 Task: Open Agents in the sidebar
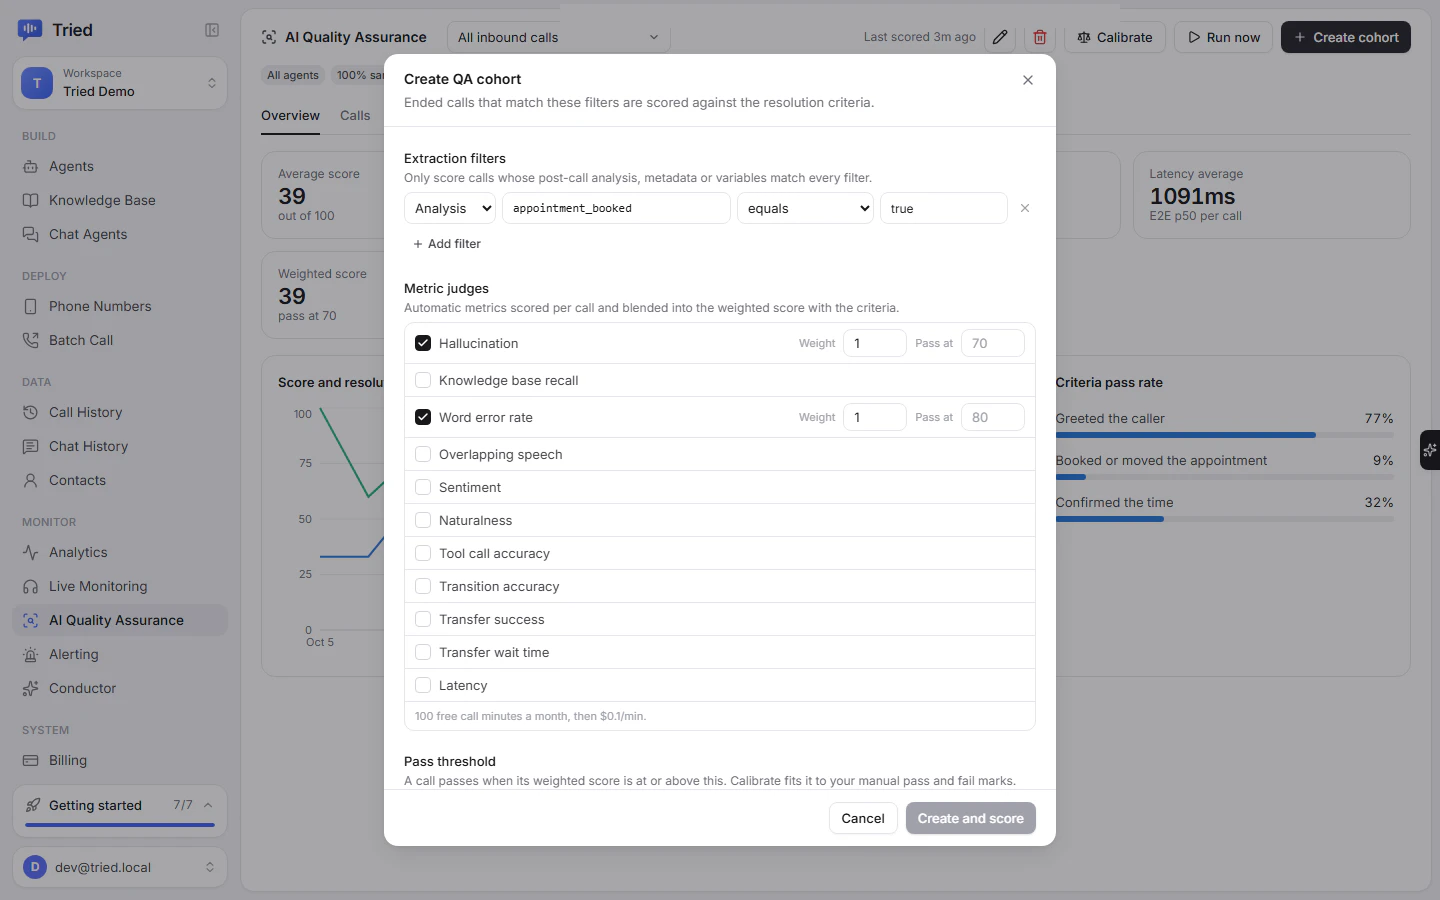(120, 166)
